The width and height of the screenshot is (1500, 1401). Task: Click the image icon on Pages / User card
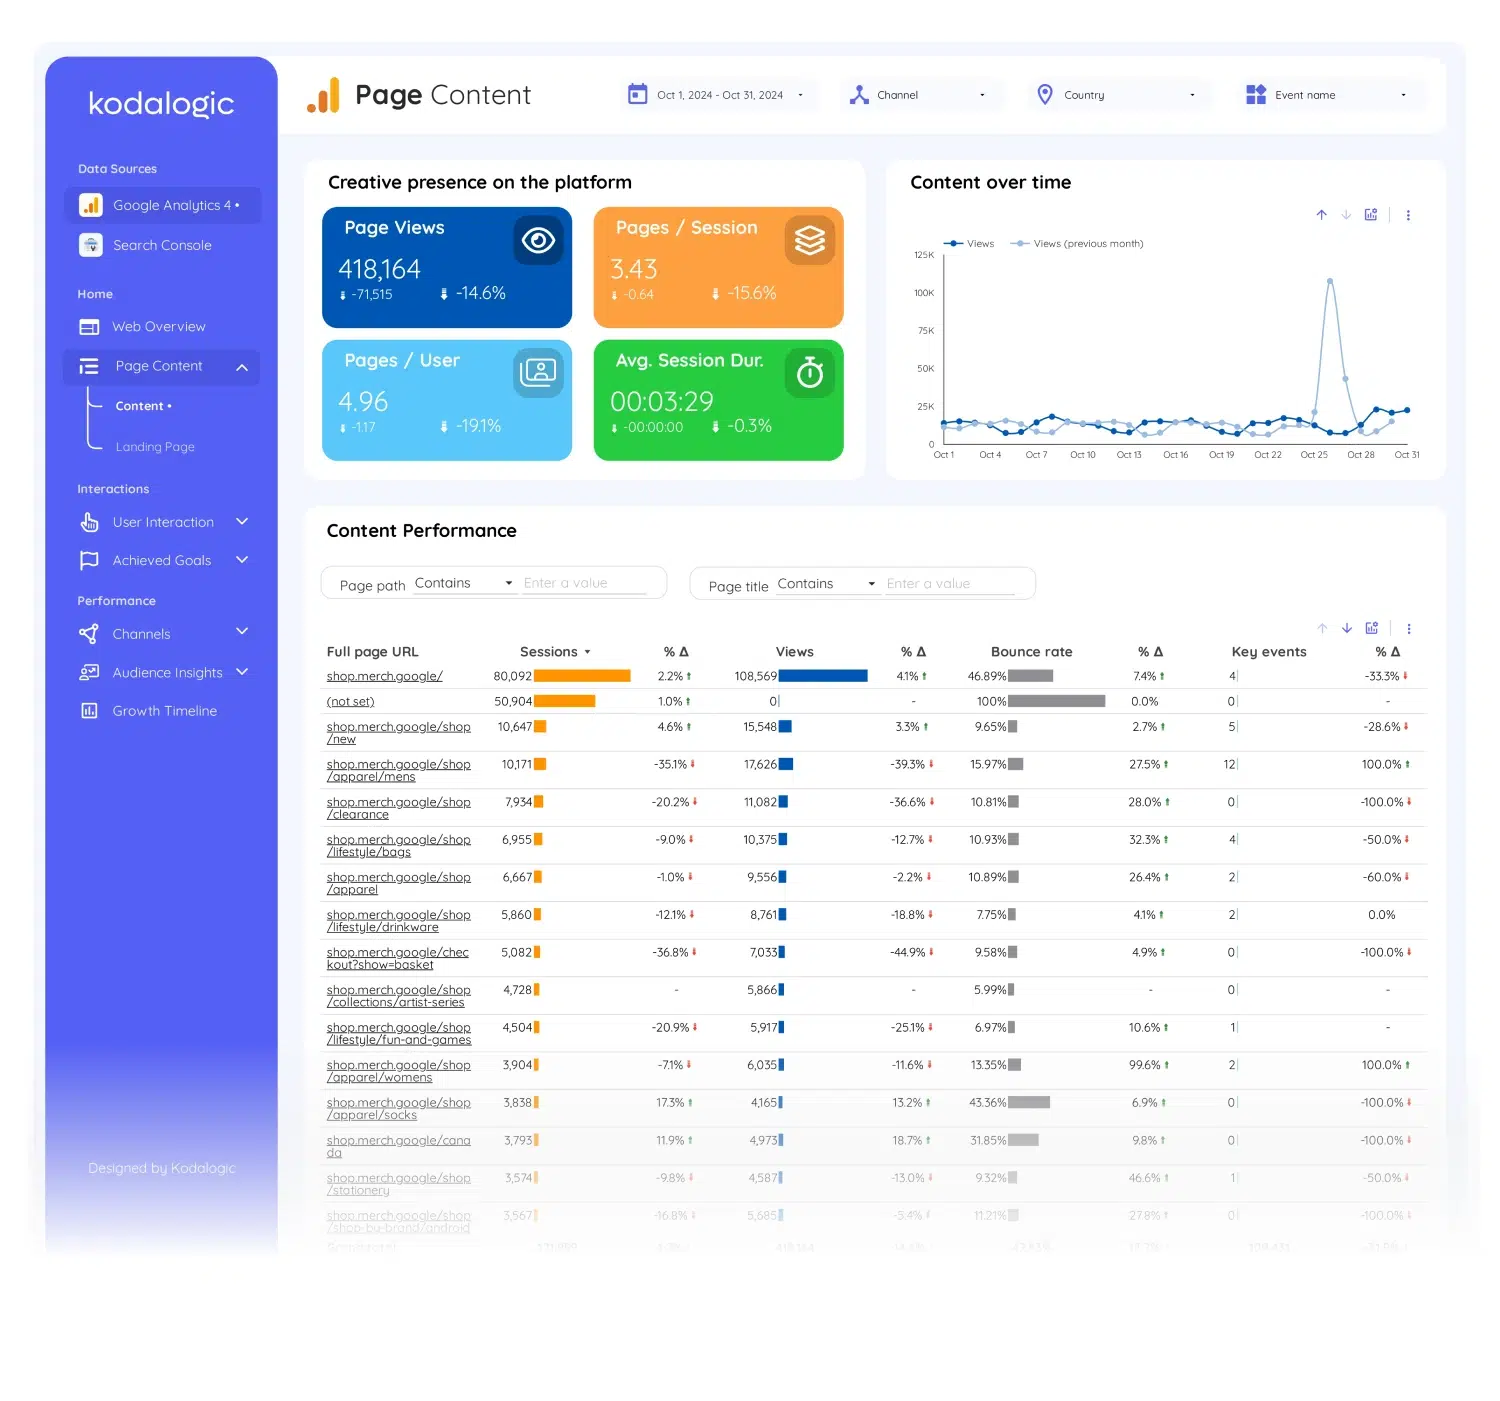538,373
